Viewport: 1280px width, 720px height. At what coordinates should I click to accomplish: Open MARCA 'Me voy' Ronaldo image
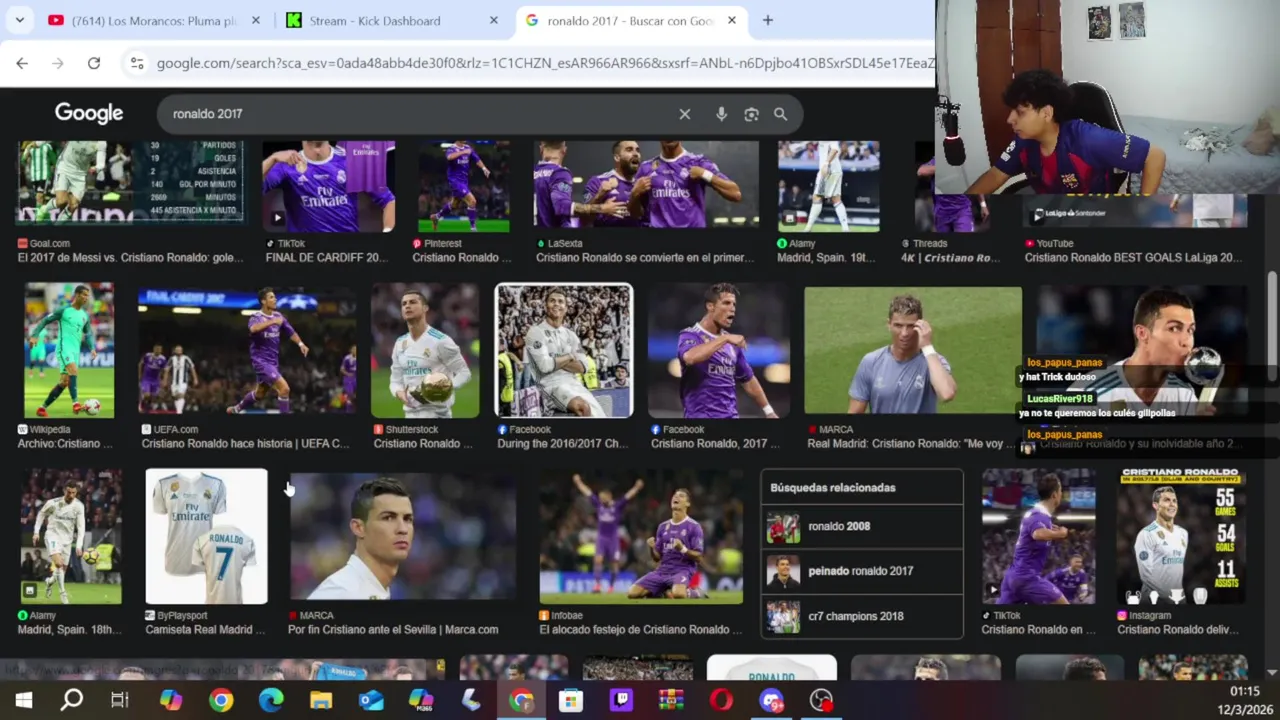pyautogui.click(x=913, y=350)
